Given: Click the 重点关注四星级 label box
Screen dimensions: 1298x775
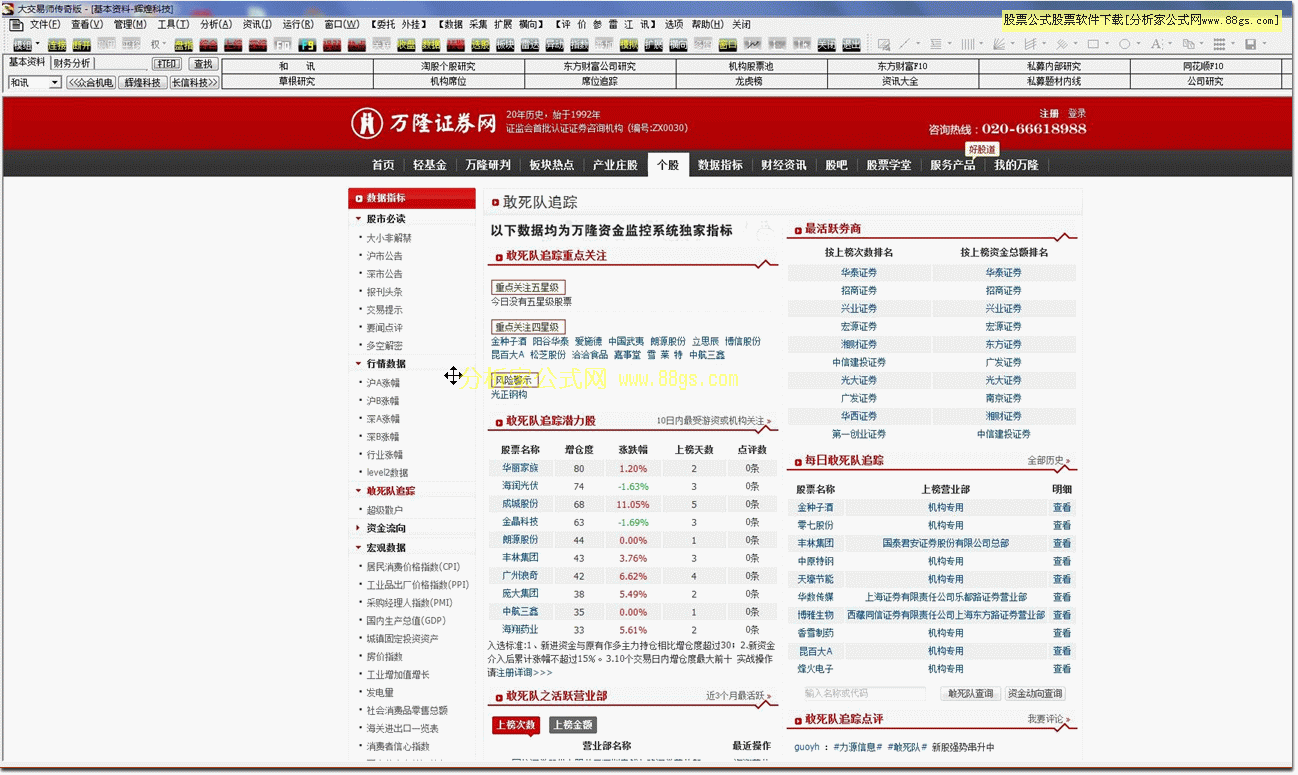Looking at the screenshot, I should (528, 327).
